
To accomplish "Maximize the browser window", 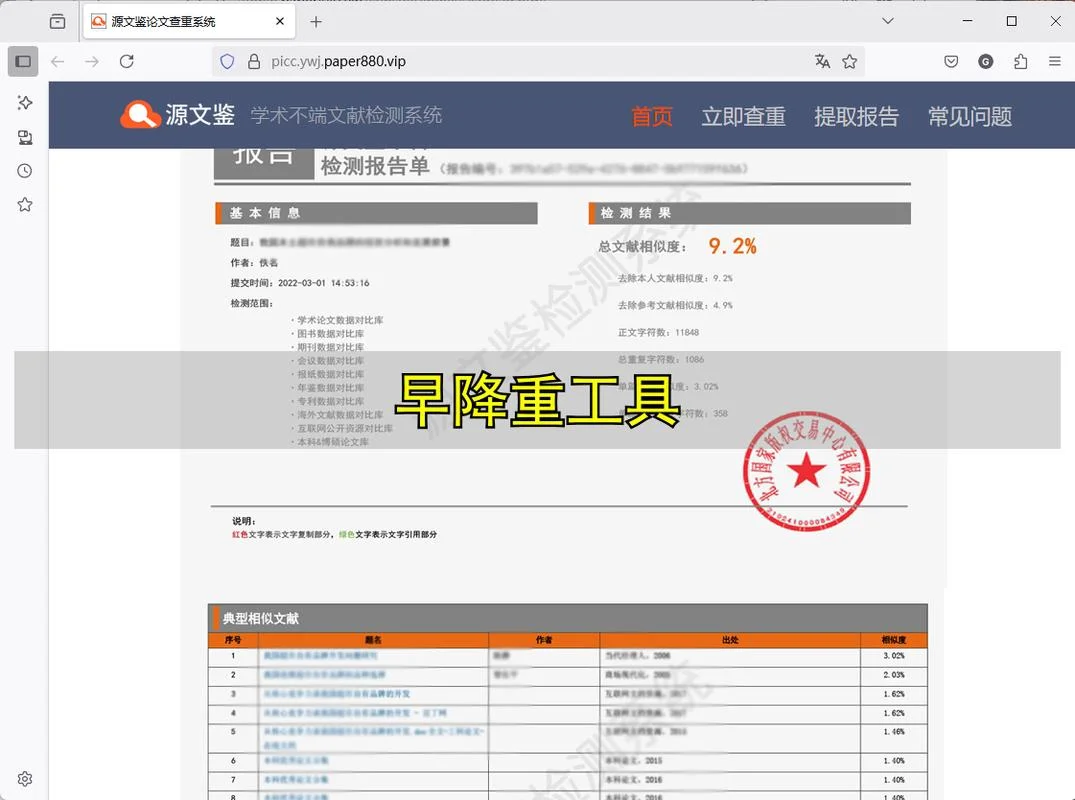I will pyautogui.click(x=1011, y=21).
